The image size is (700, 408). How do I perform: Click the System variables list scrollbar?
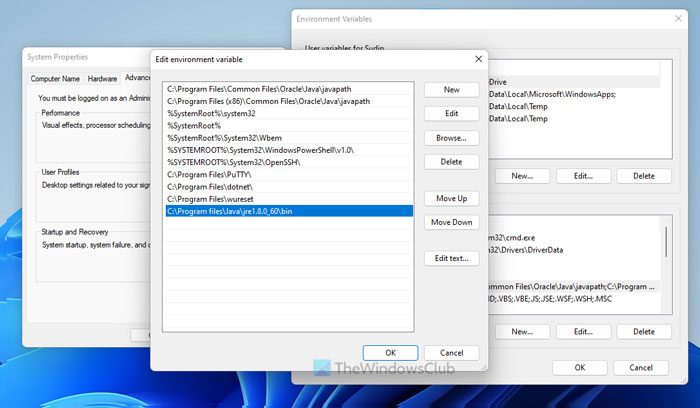[x=666, y=241]
